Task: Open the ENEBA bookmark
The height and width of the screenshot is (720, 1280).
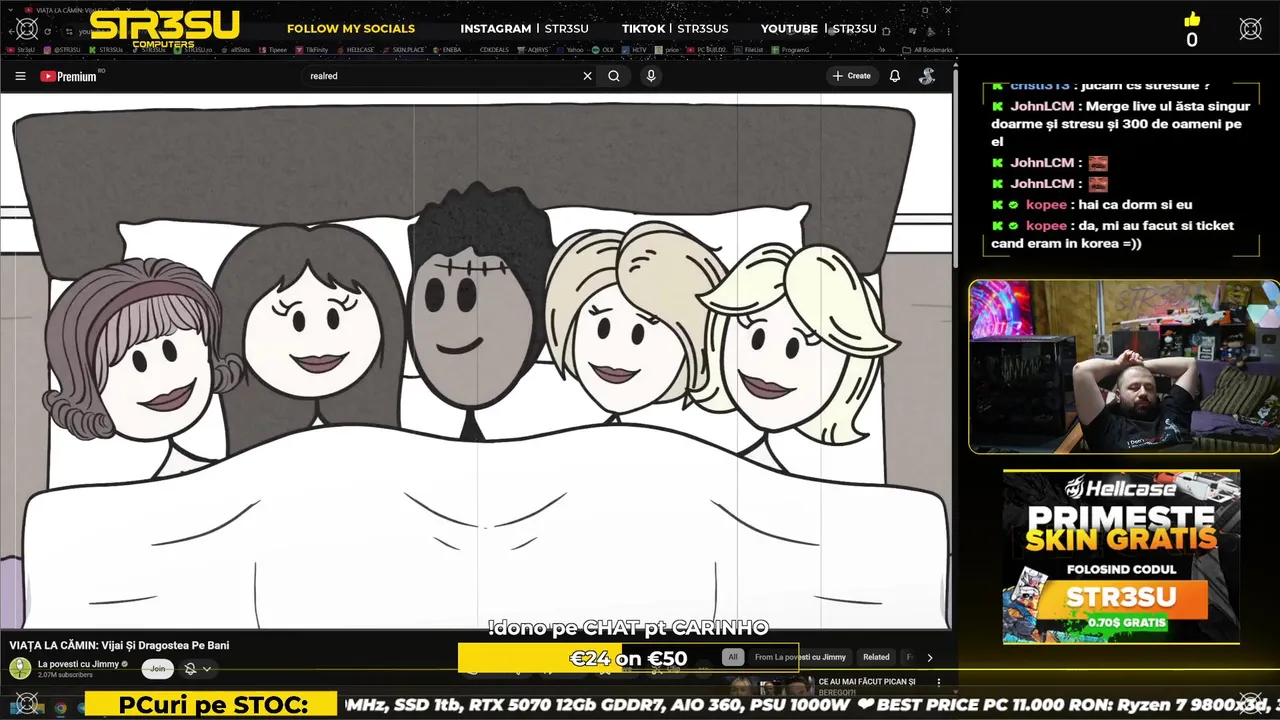Action: [448, 49]
